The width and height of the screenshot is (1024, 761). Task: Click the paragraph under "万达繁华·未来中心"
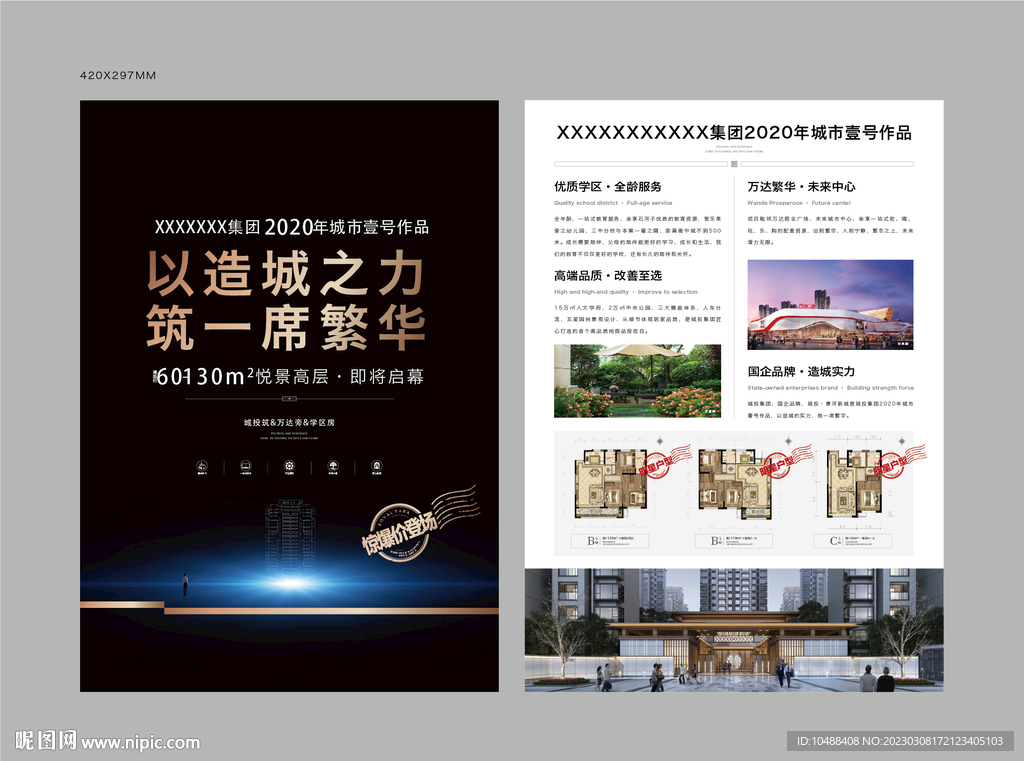pos(830,231)
